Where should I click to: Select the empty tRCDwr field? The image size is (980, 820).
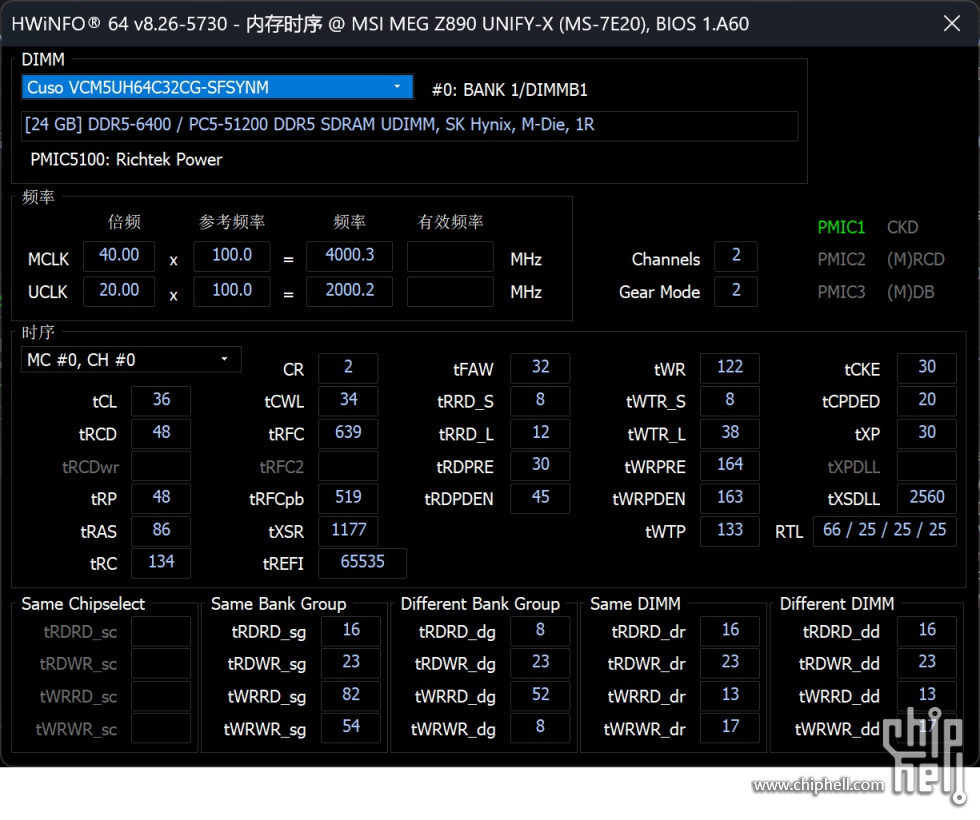click(161, 466)
